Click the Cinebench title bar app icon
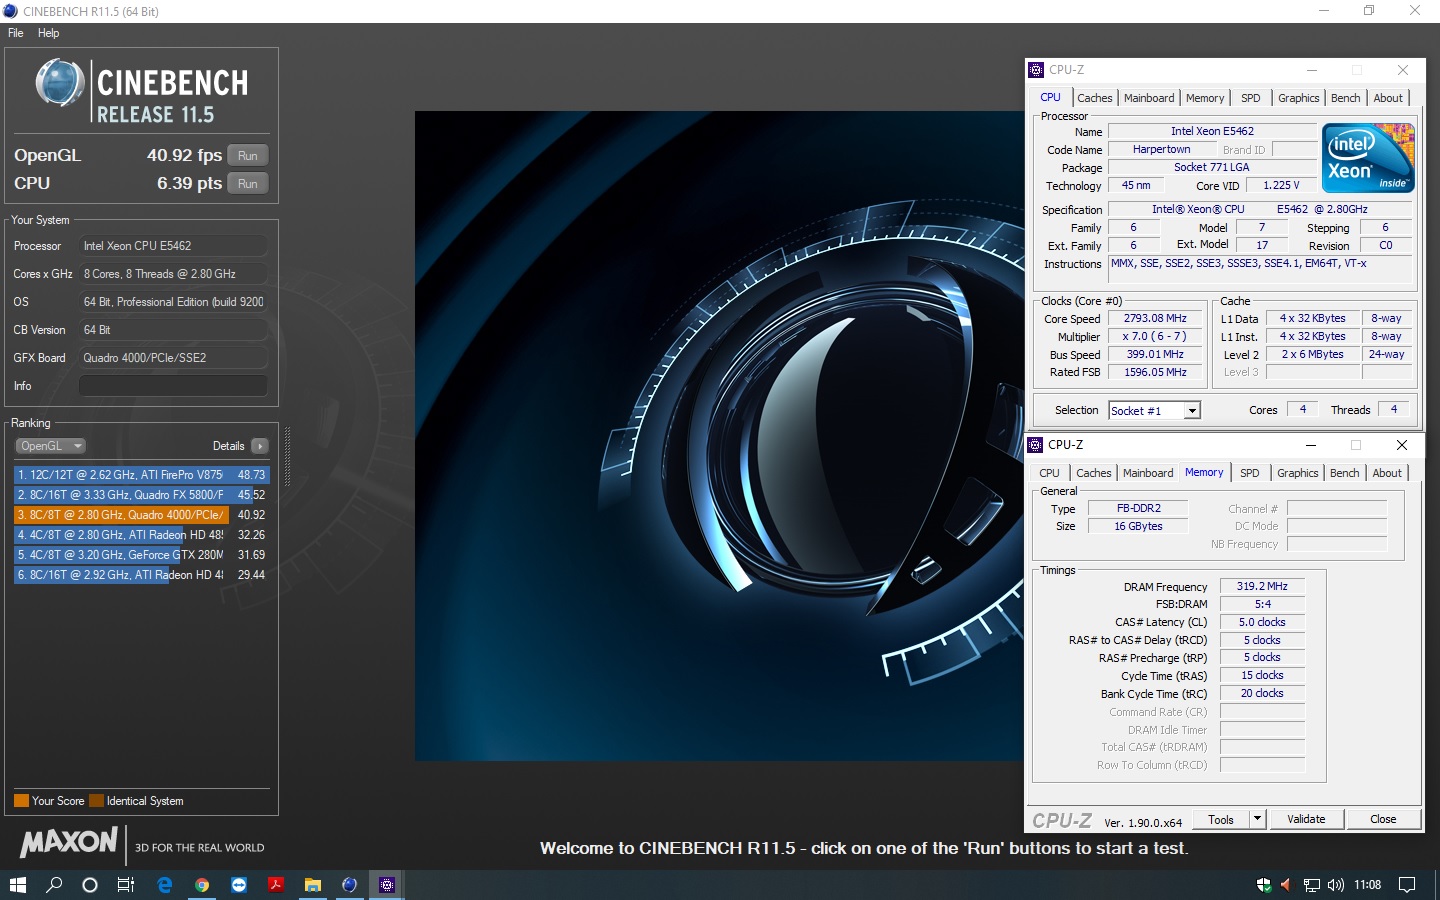This screenshot has height=900, width=1440. tap(11, 11)
